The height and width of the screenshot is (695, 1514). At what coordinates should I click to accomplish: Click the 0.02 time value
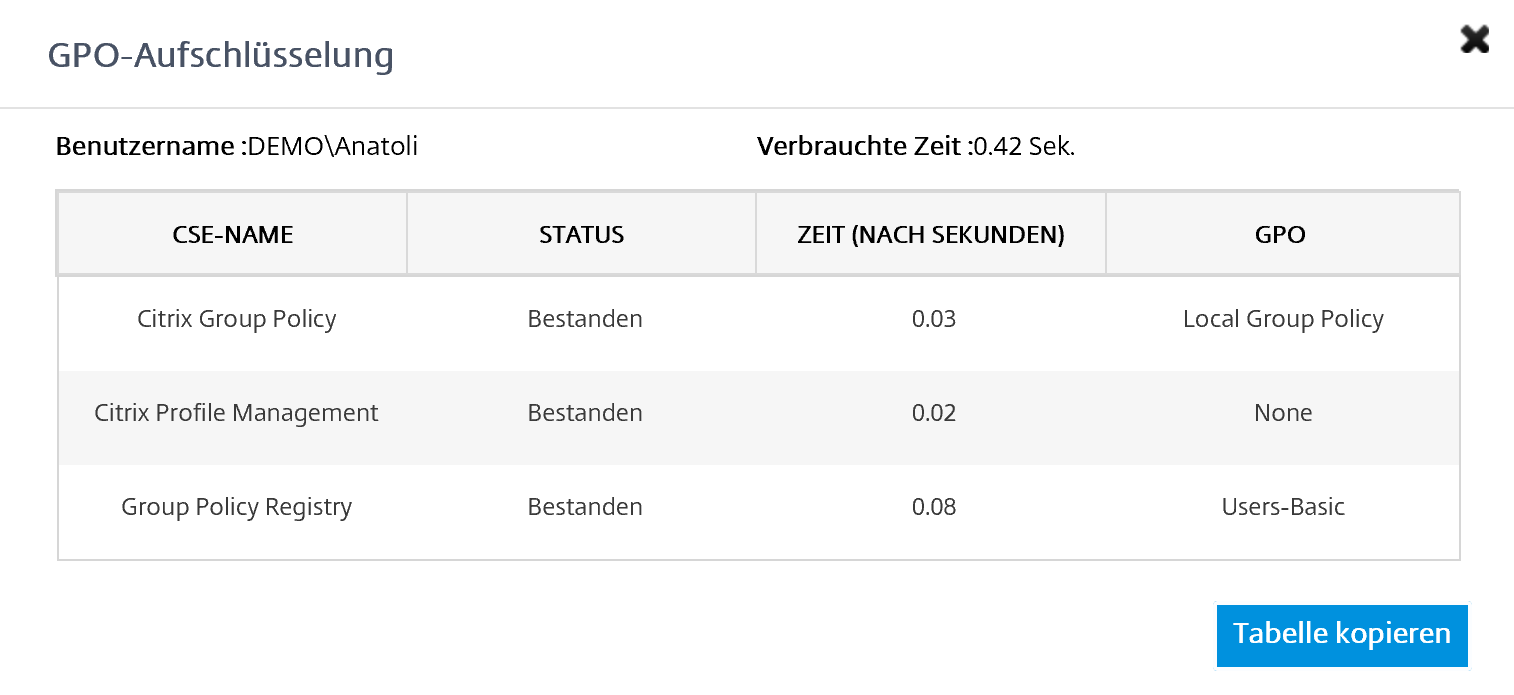[x=934, y=413]
